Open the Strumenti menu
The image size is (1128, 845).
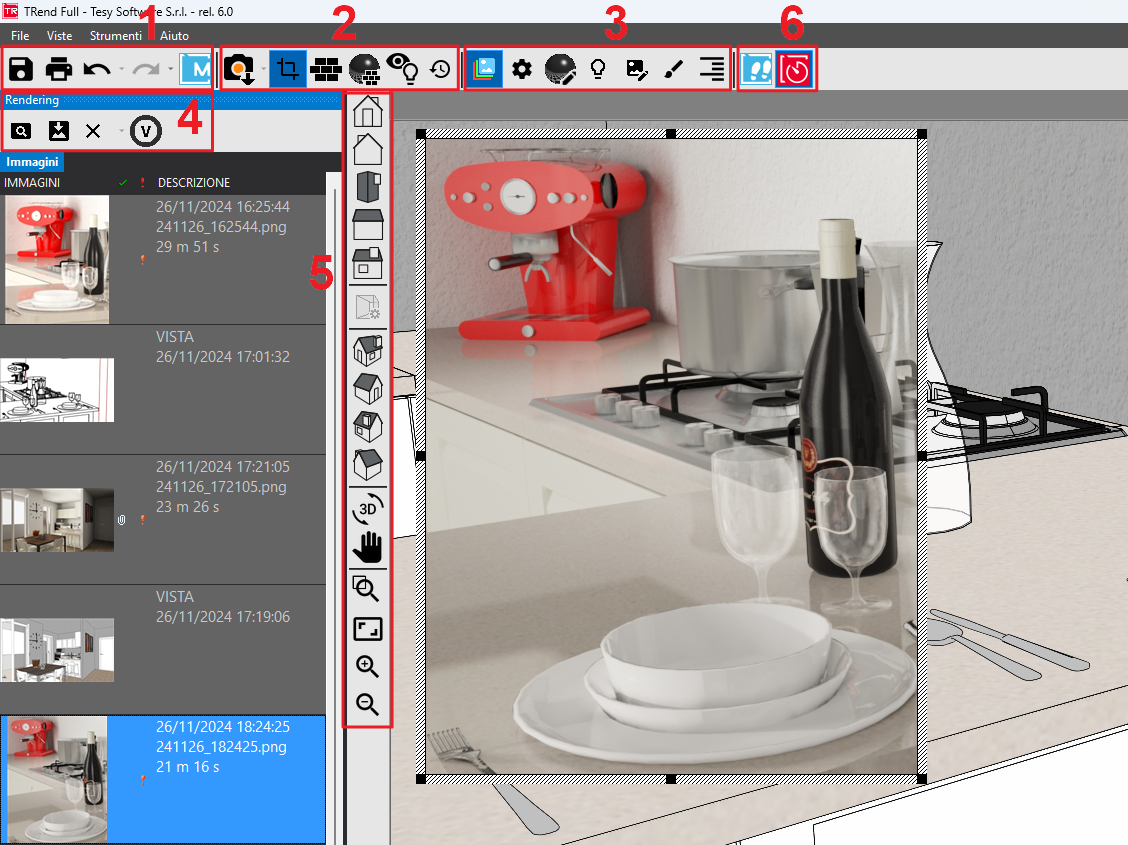pyautogui.click(x=115, y=35)
